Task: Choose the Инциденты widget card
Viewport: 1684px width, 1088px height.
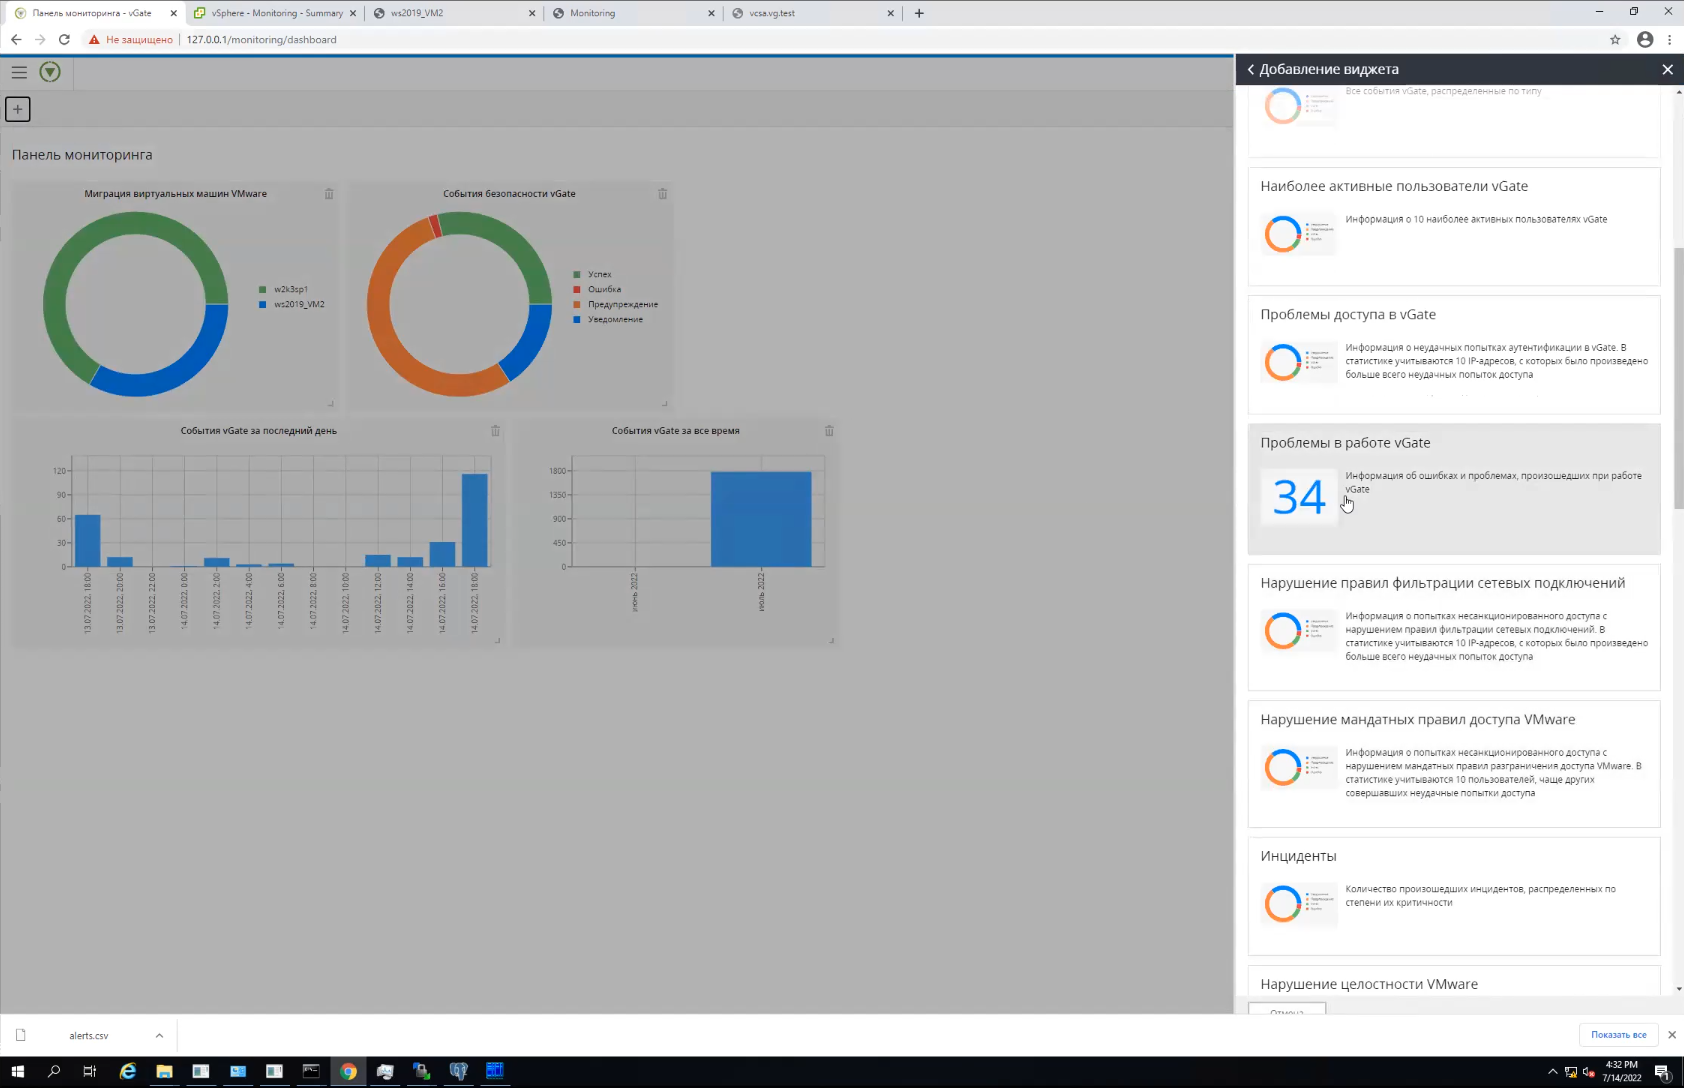Action: point(1454,896)
